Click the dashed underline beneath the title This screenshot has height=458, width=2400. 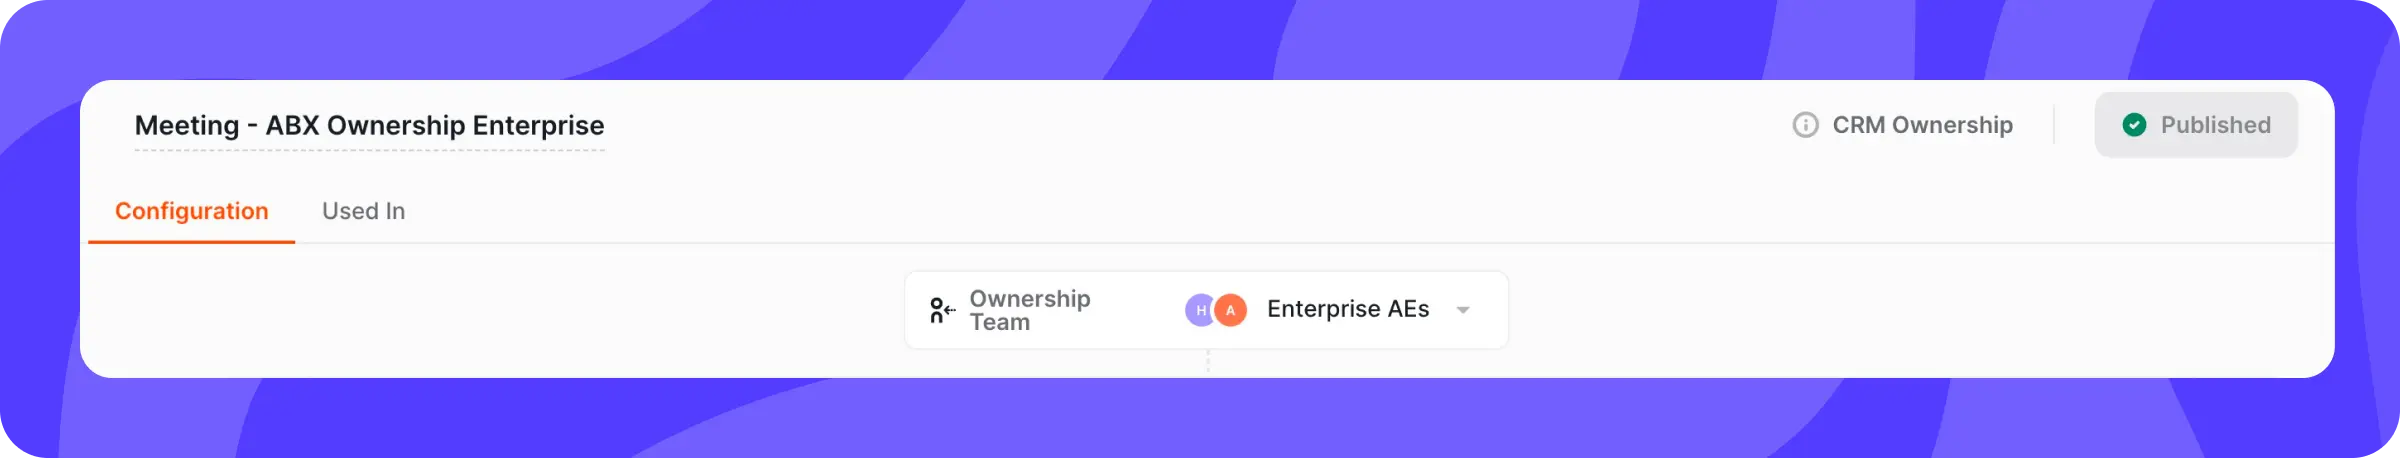[x=369, y=150]
